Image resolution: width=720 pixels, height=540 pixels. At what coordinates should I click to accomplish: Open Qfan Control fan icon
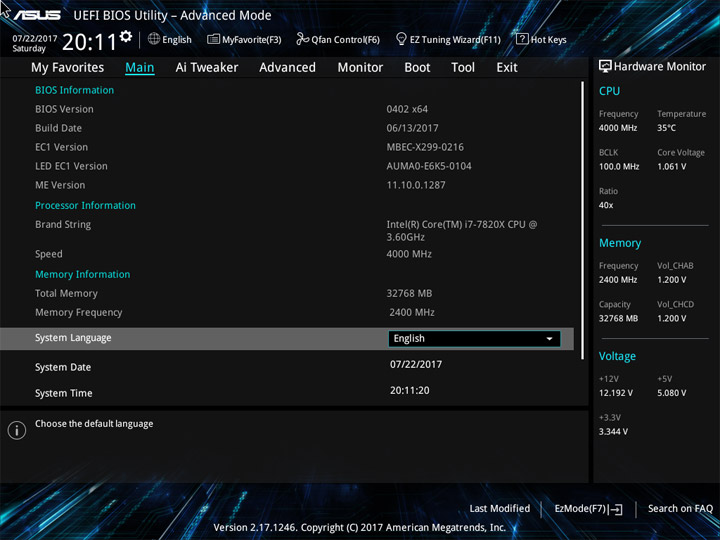click(302, 39)
